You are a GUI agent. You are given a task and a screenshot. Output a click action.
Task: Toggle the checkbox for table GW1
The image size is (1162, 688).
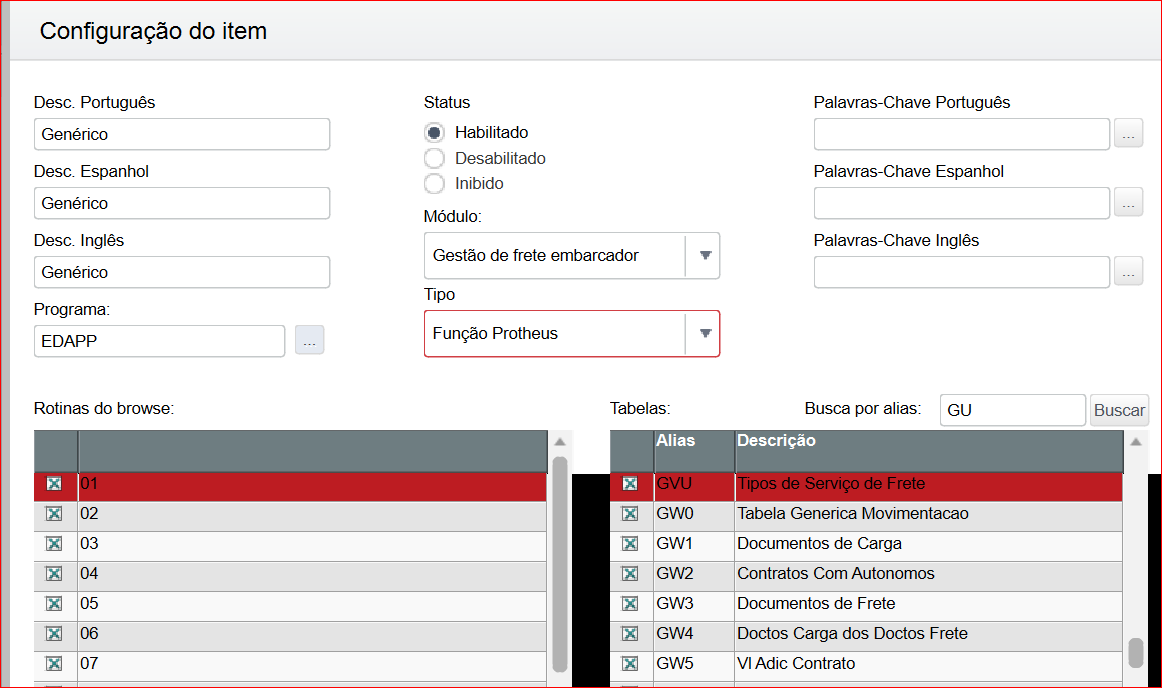630,543
